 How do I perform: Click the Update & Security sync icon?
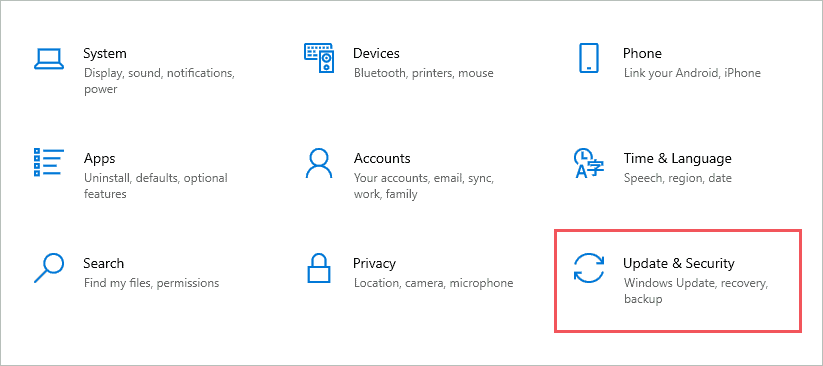588,268
